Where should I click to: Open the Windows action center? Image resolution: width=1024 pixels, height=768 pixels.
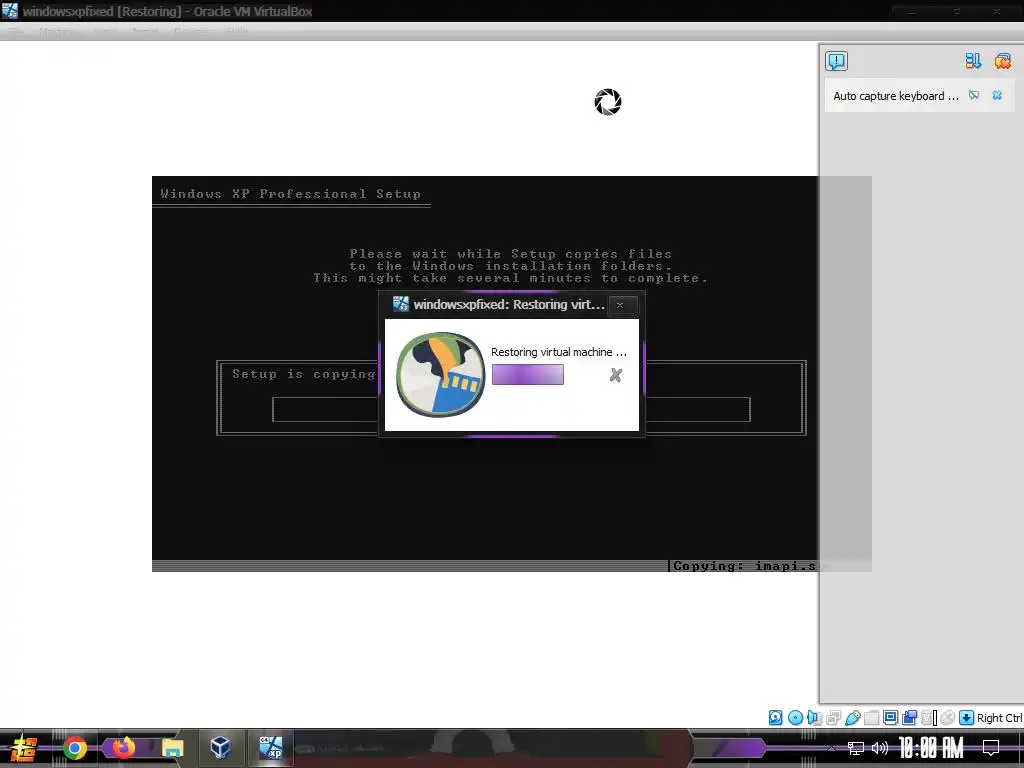(x=991, y=748)
